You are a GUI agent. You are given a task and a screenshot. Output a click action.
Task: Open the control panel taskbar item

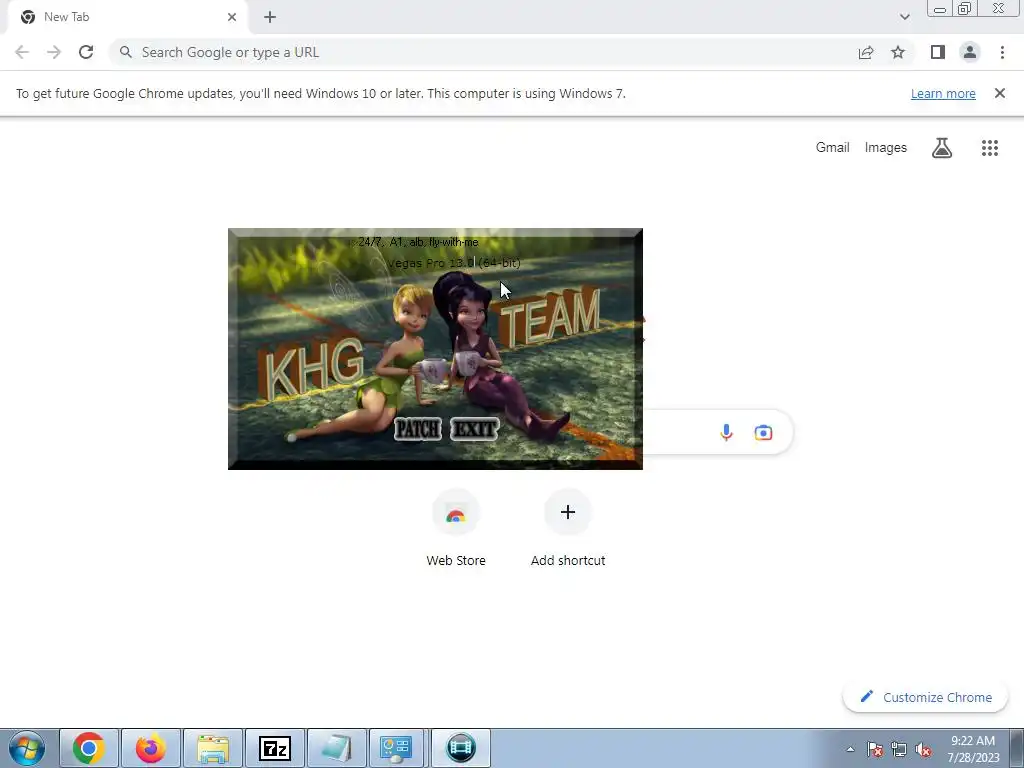[x=399, y=748]
